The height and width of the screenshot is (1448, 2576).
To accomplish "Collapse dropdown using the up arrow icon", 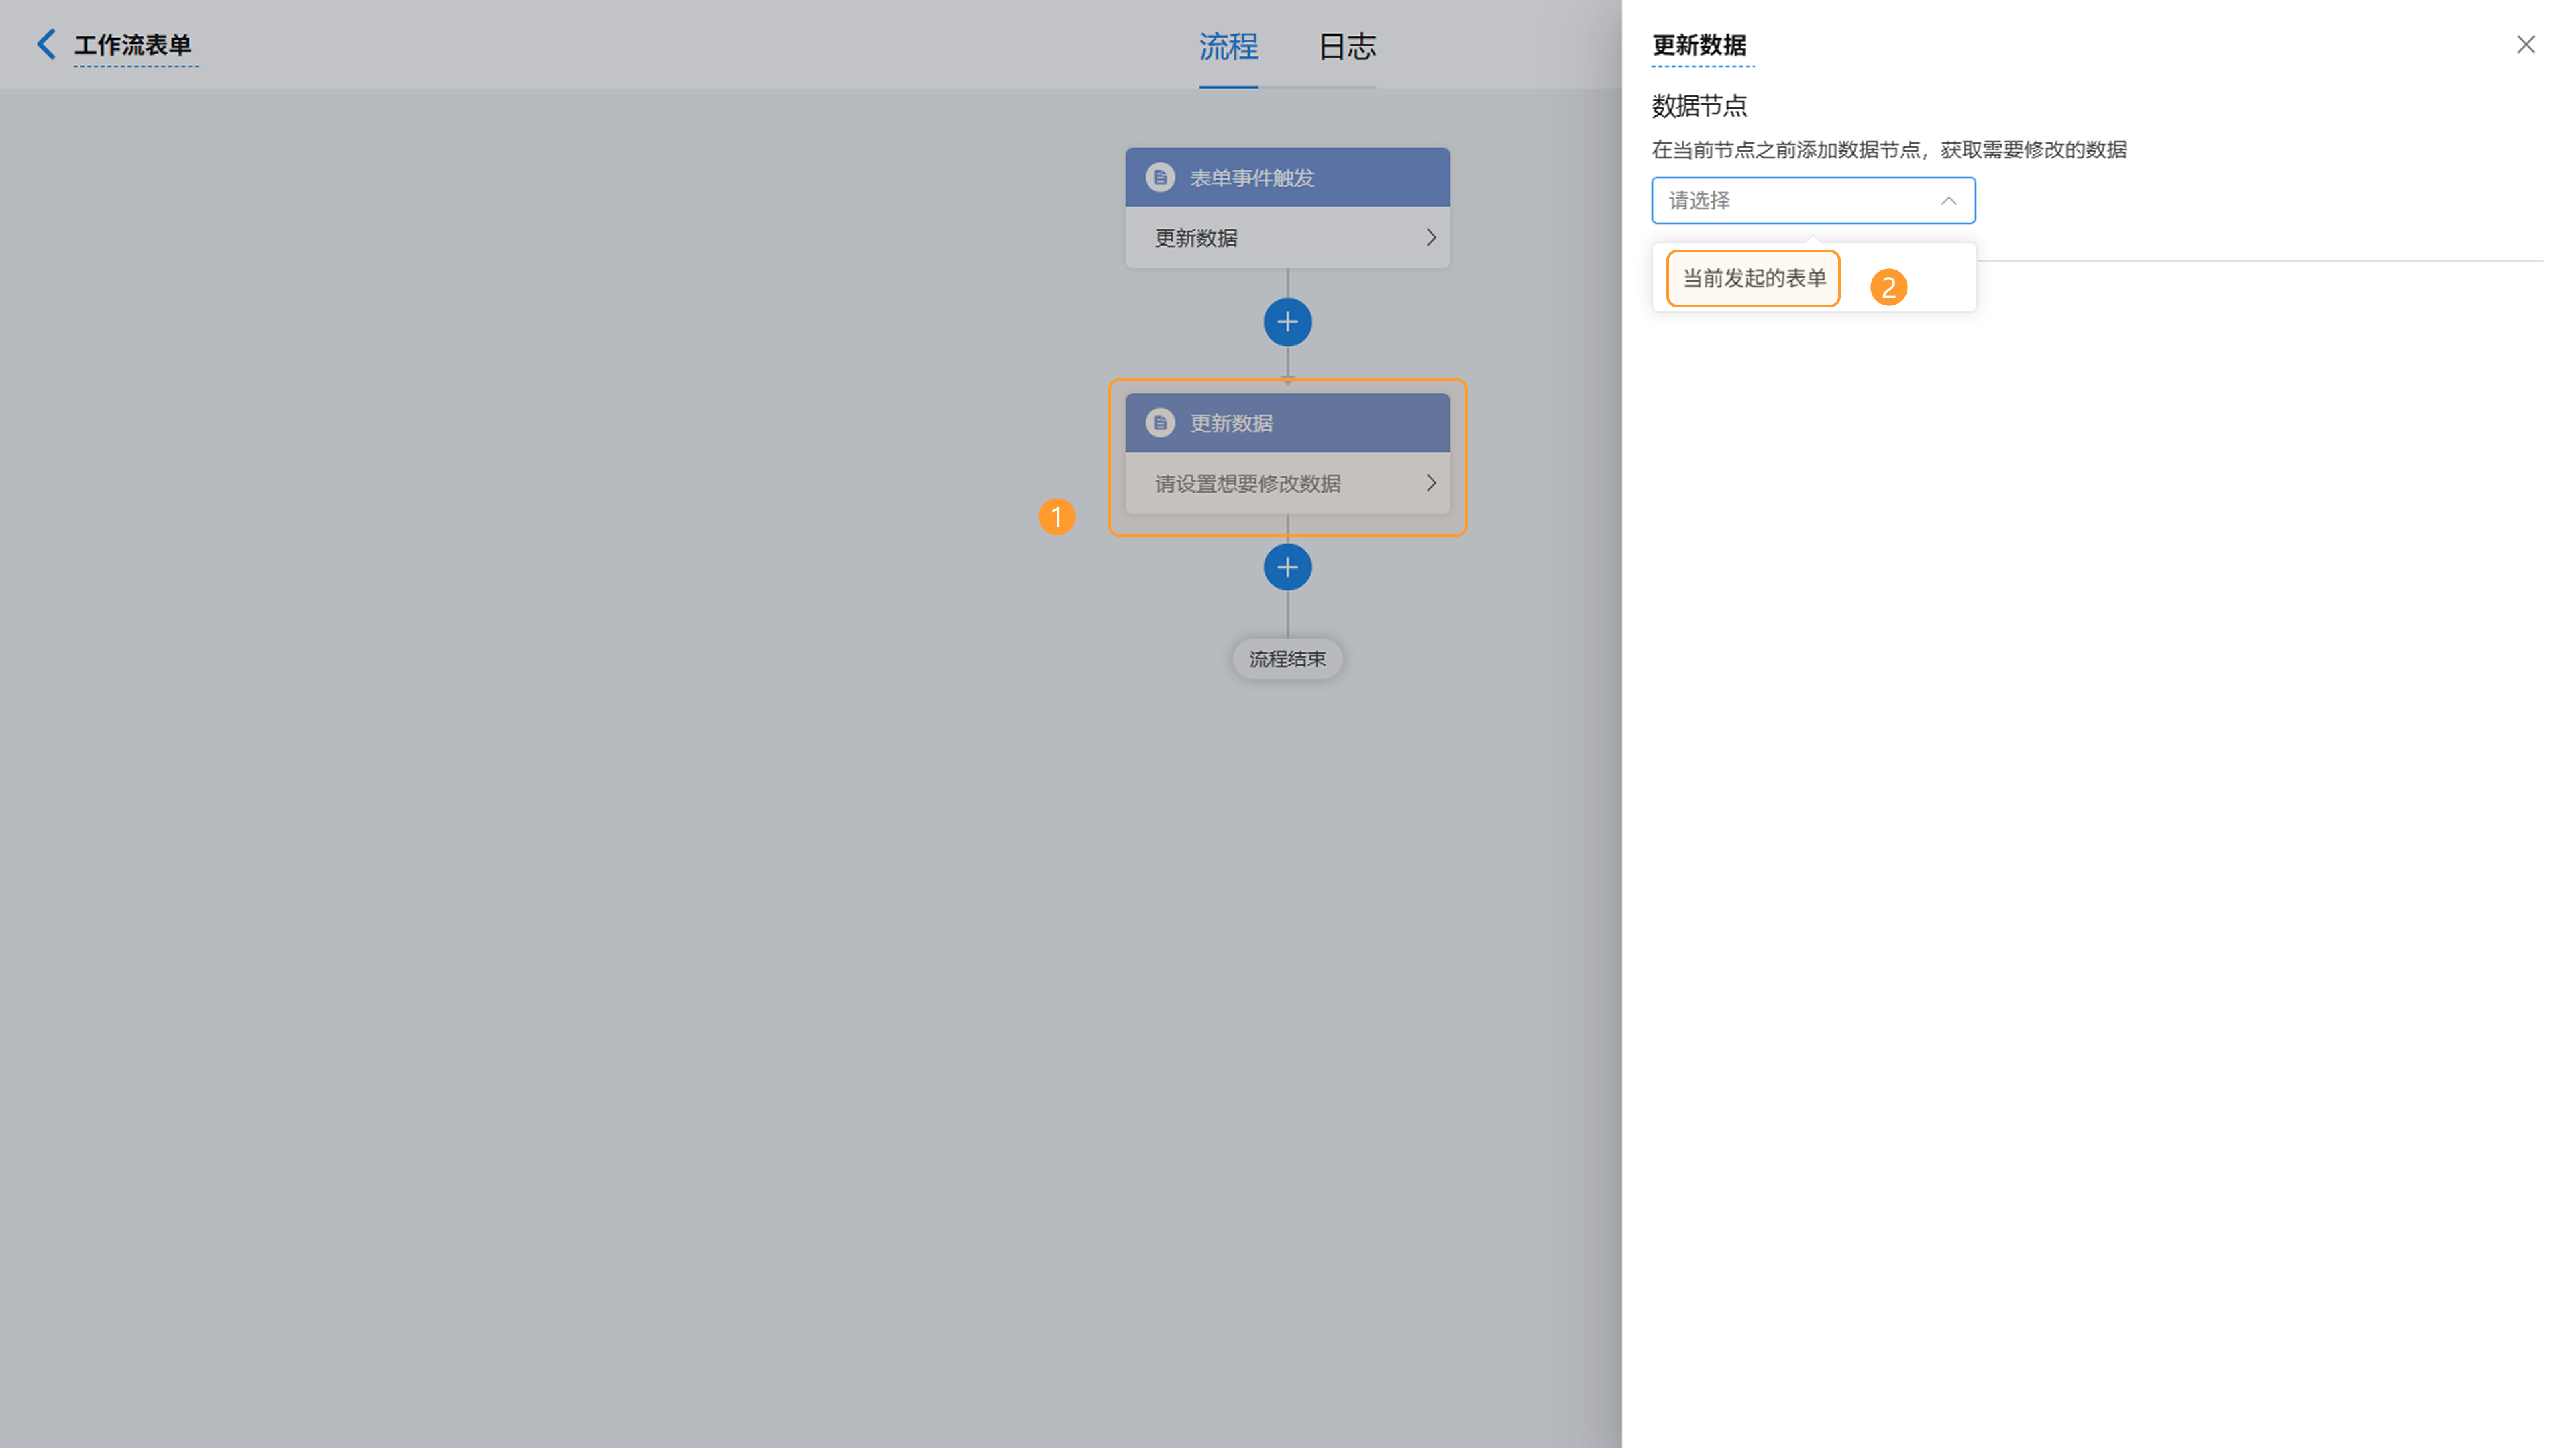I will coord(1948,201).
